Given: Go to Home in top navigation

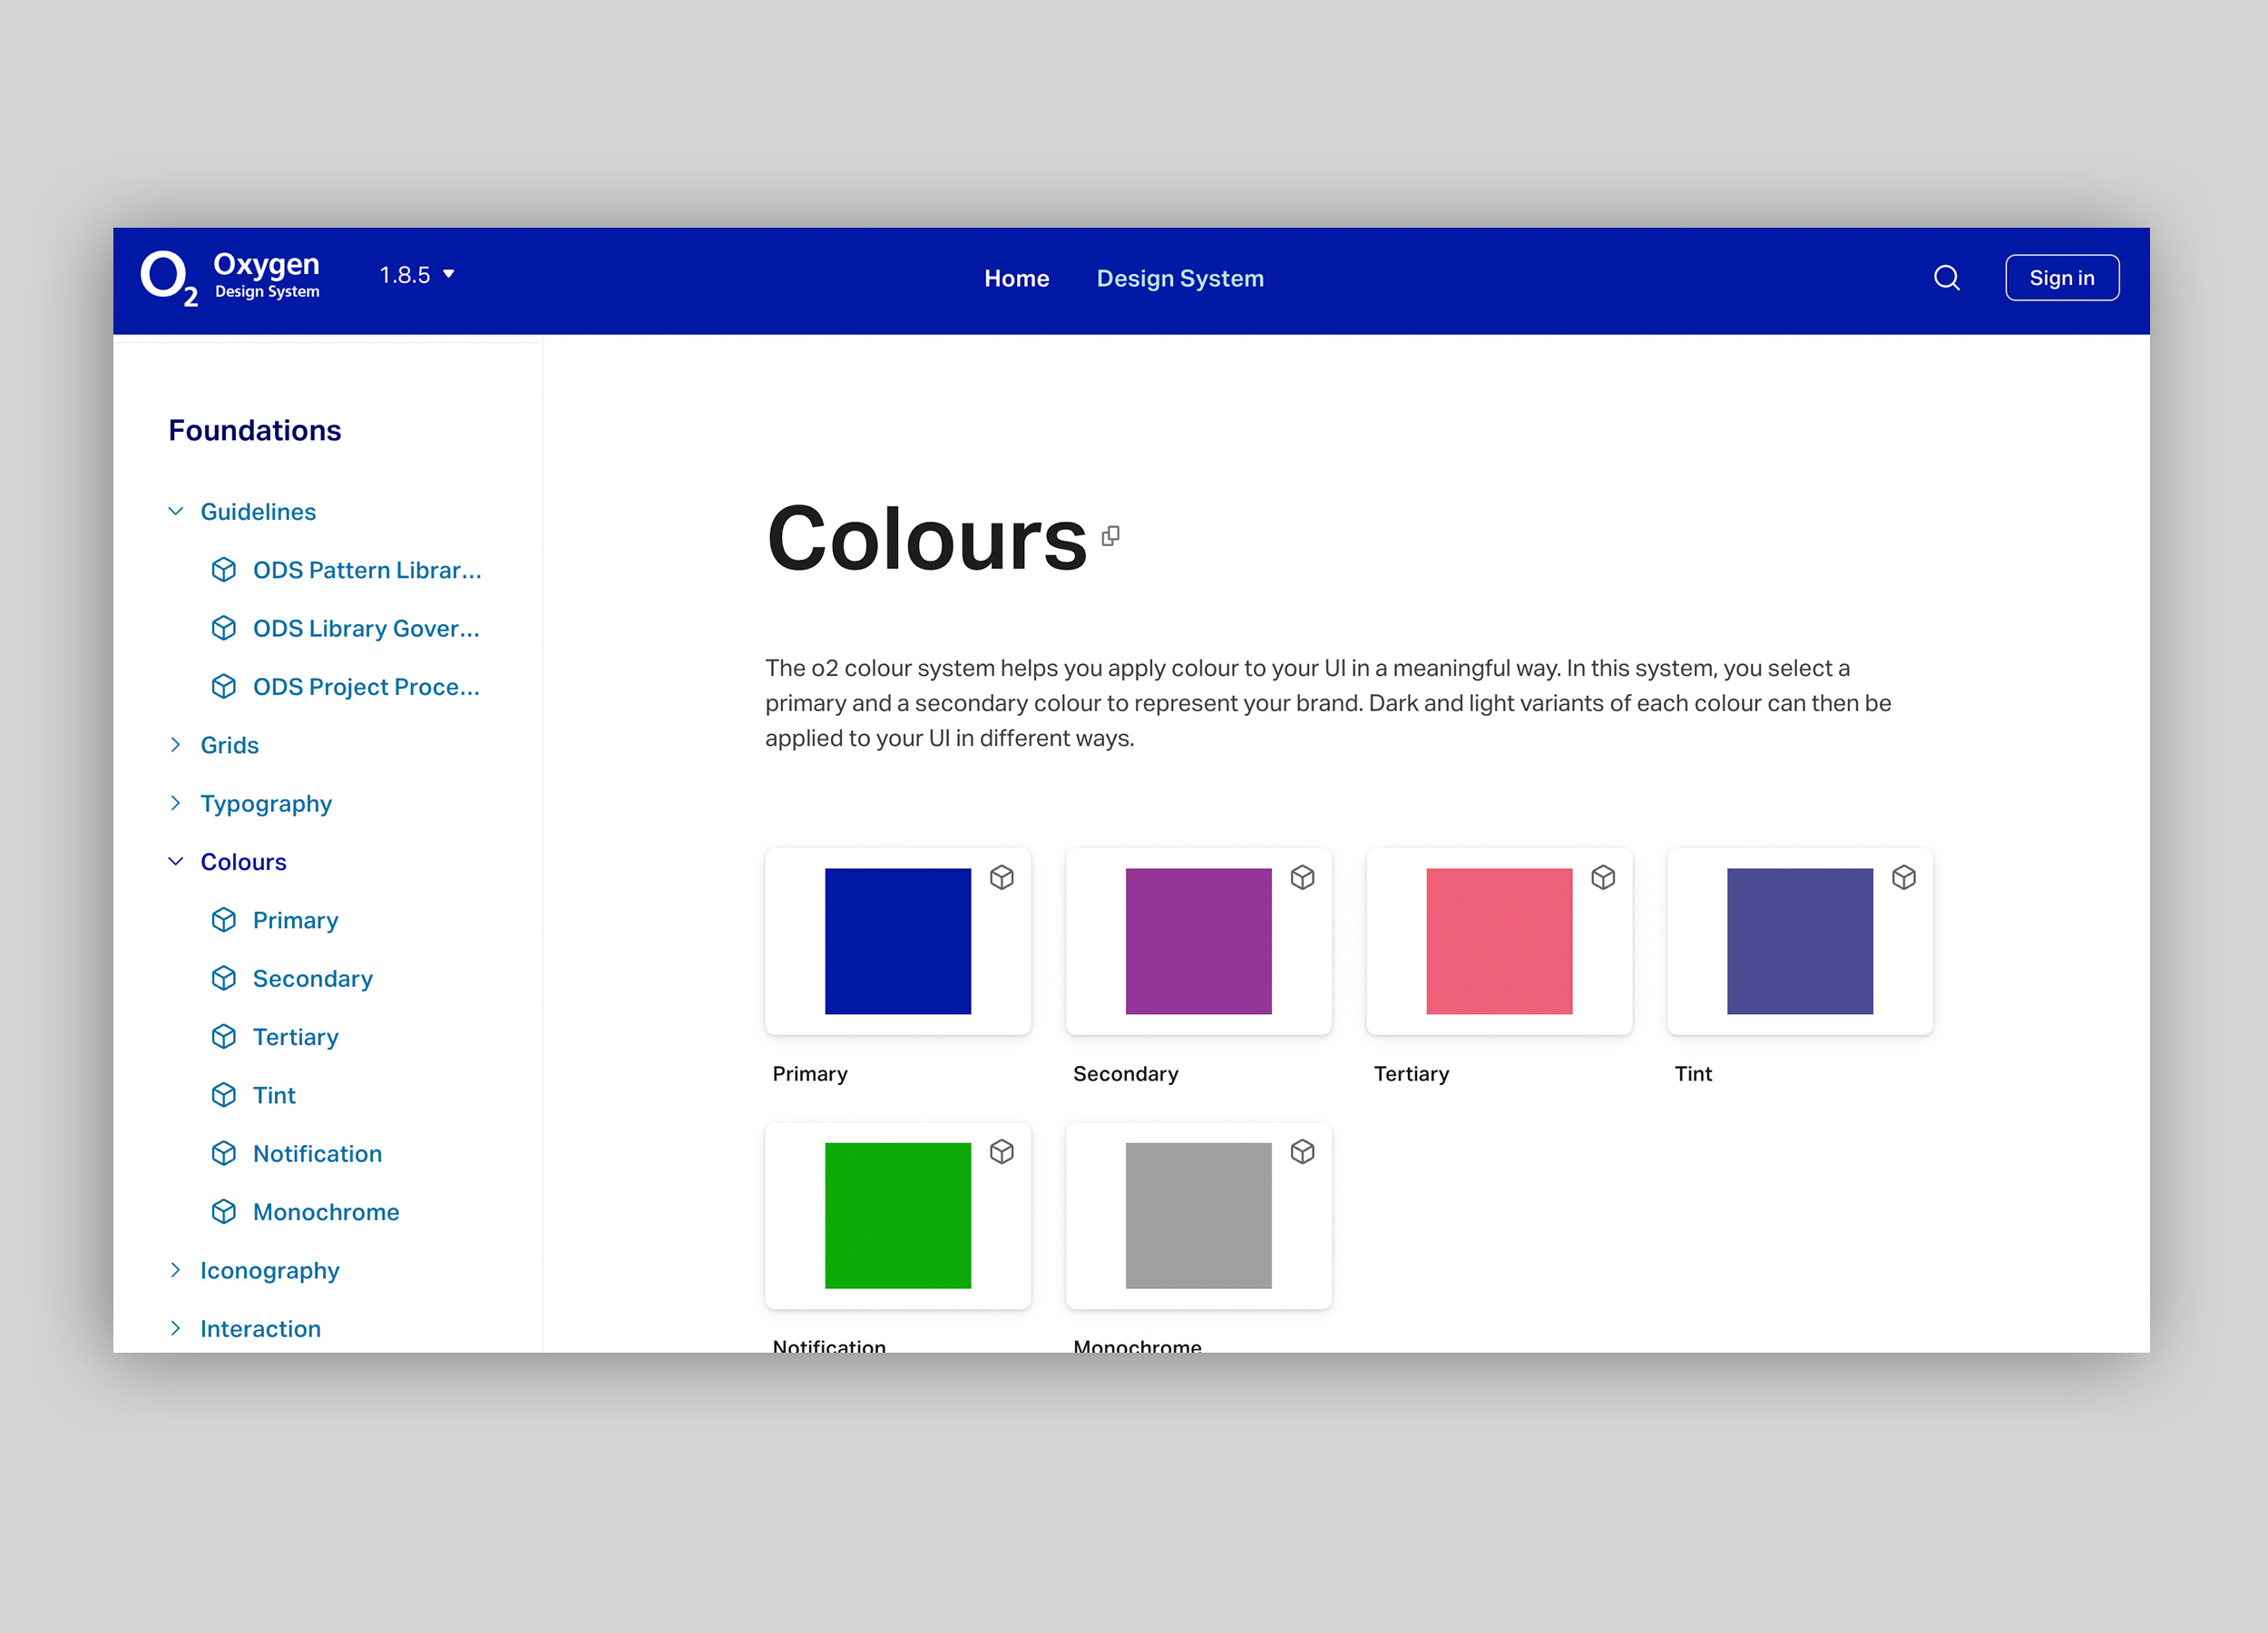Looking at the screenshot, I should click(1016, 279).
